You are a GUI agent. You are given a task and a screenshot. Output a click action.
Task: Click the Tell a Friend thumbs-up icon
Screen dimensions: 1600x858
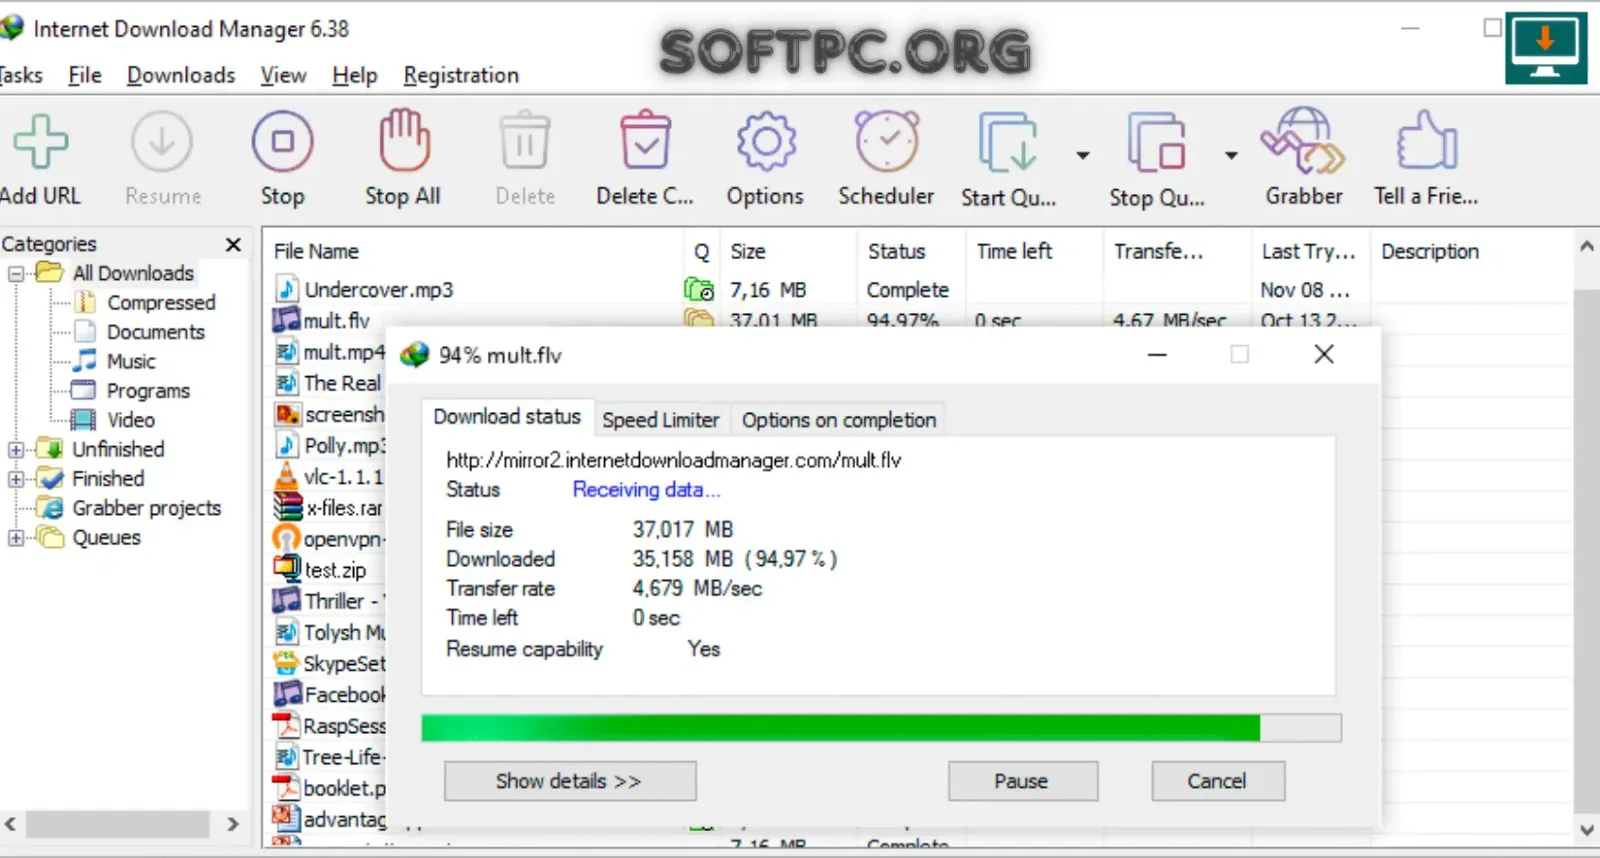click(x=1426, y=141)
